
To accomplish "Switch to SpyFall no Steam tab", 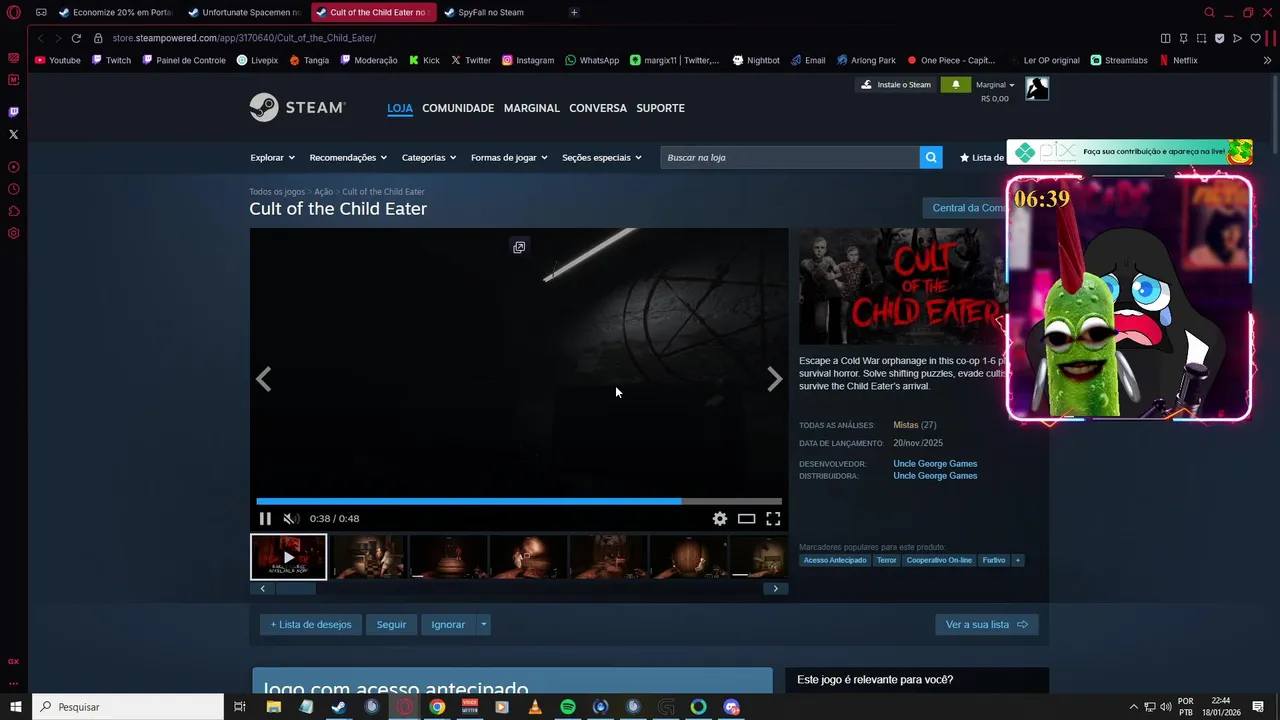I will click(490, 12).
